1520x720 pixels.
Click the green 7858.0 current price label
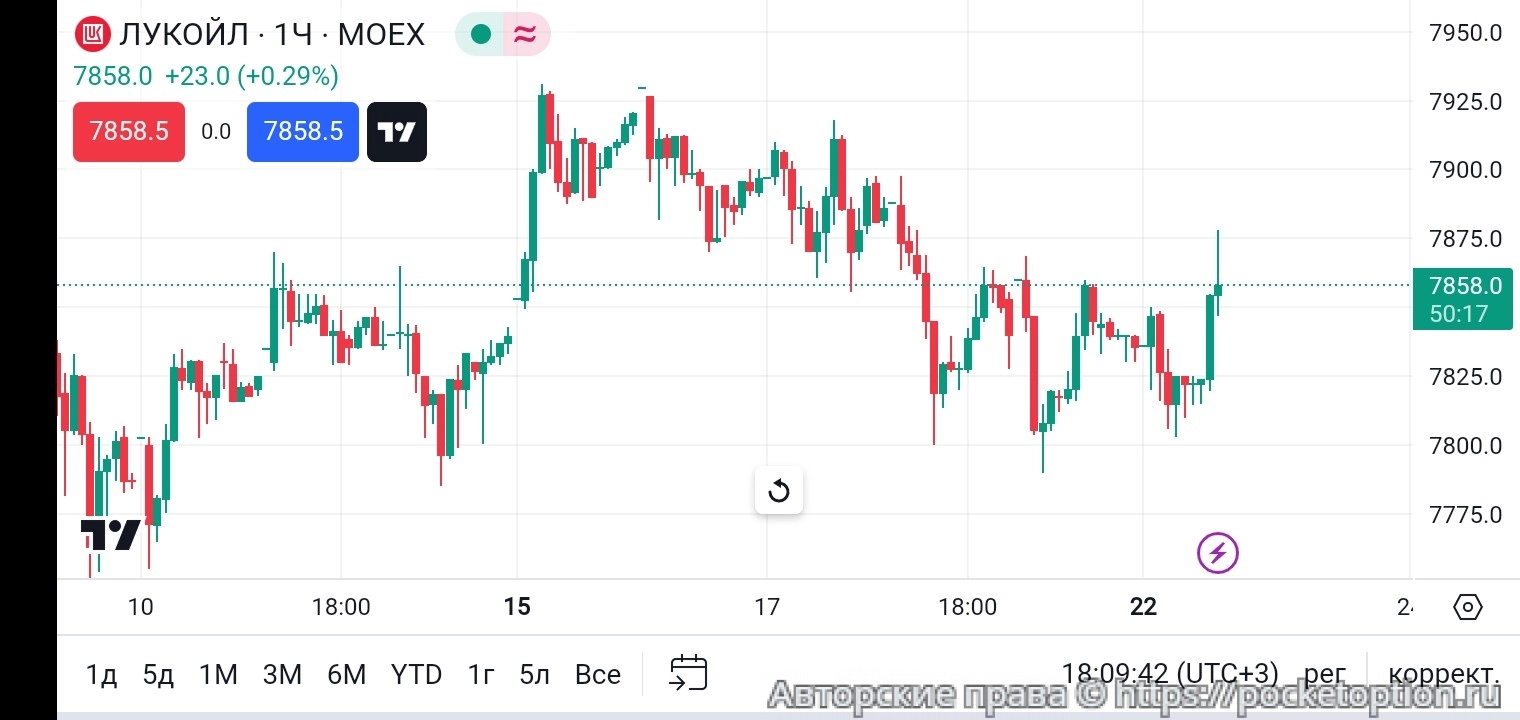click(x=1462, y=299)
